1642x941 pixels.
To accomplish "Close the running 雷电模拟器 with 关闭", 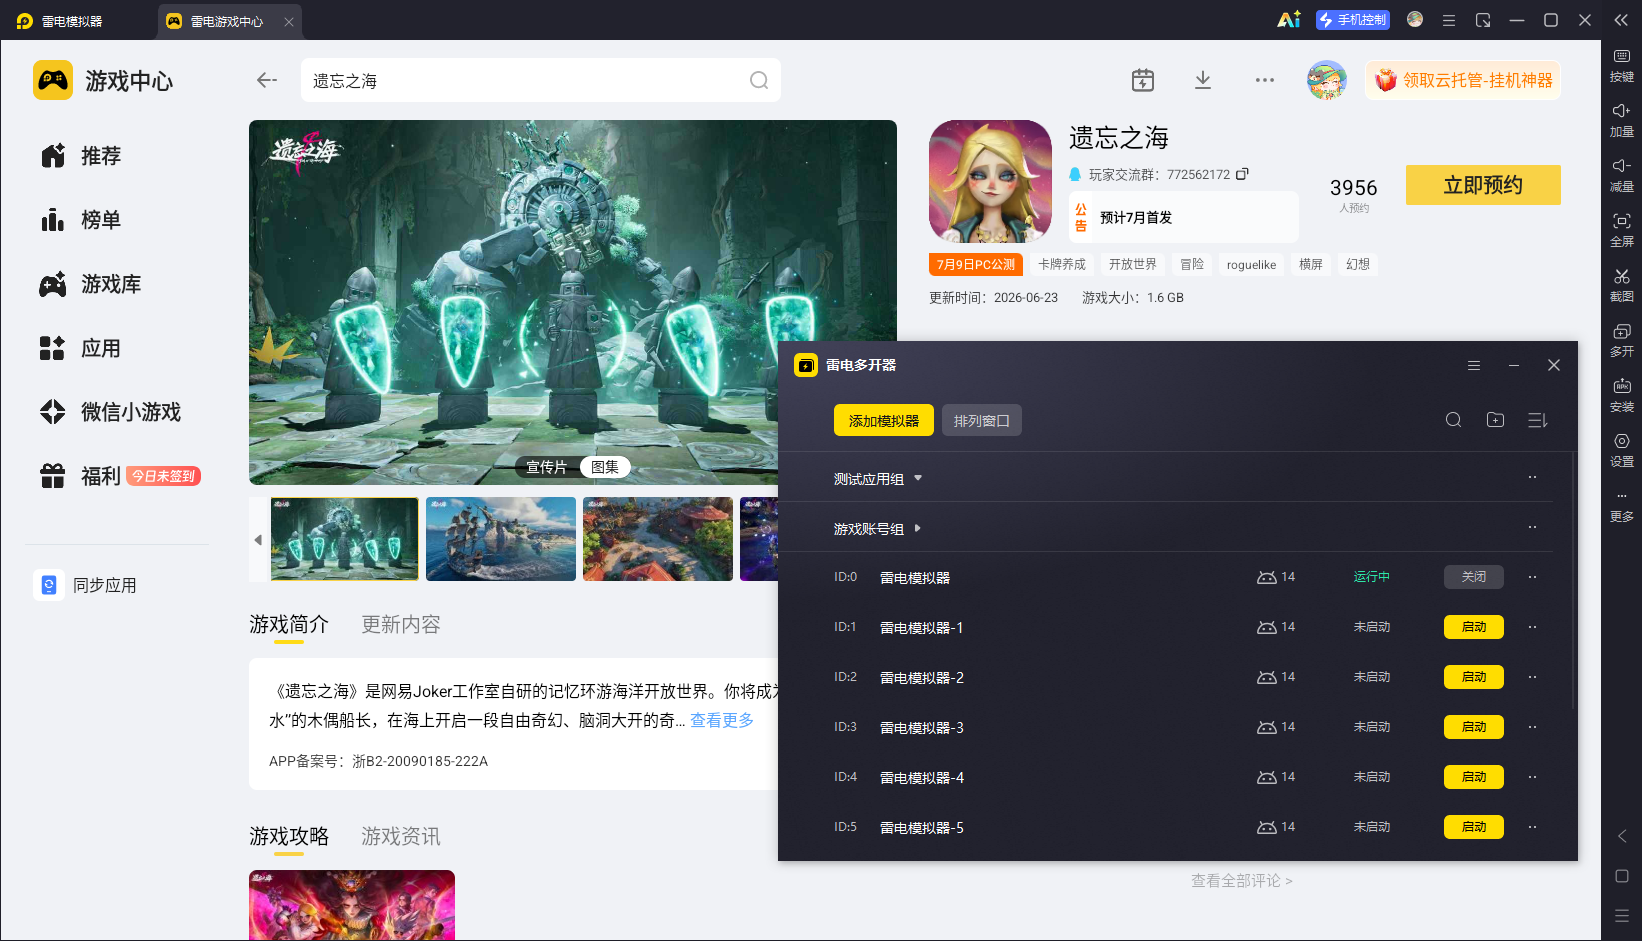I will [x=1474, y=577].
